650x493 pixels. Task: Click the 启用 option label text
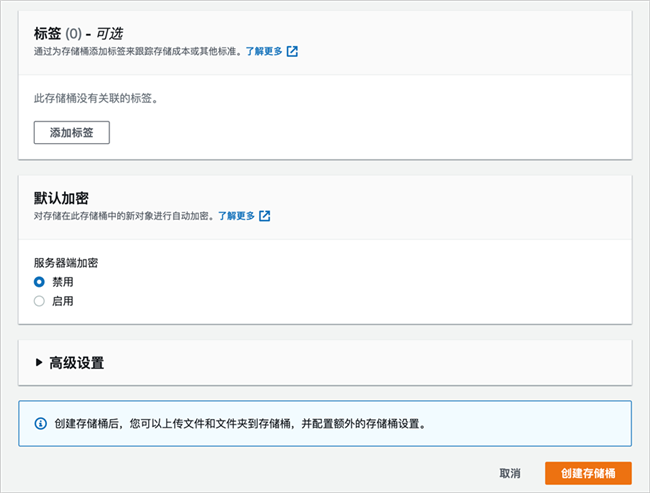(x=63, y=301)
